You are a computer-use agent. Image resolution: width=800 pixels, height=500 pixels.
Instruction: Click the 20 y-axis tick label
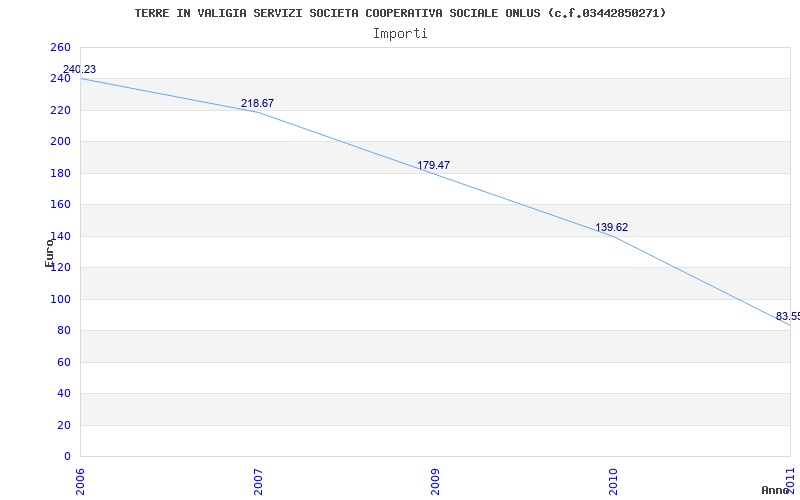(x=63, y=425)
